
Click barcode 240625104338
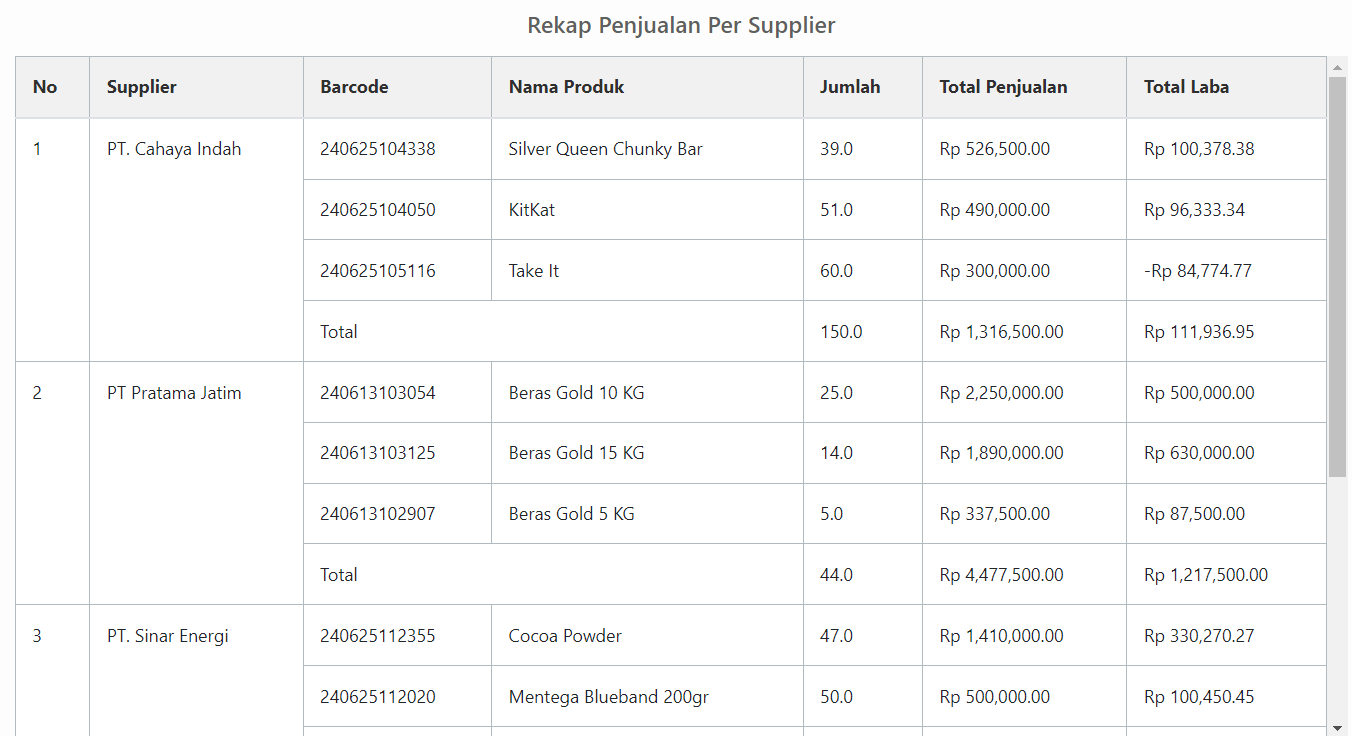378,149
